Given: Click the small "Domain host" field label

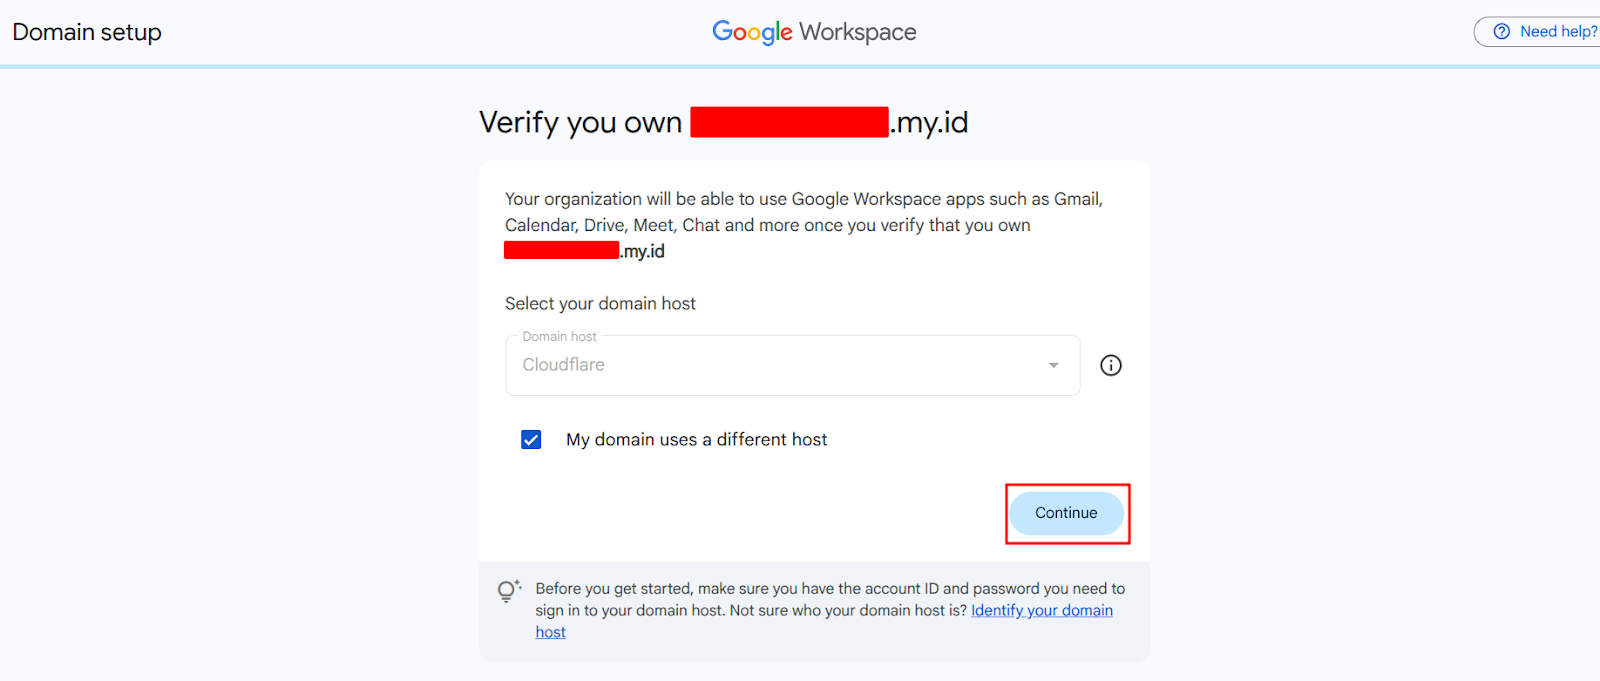Looking at the screenshot, I should click(559, 337).
